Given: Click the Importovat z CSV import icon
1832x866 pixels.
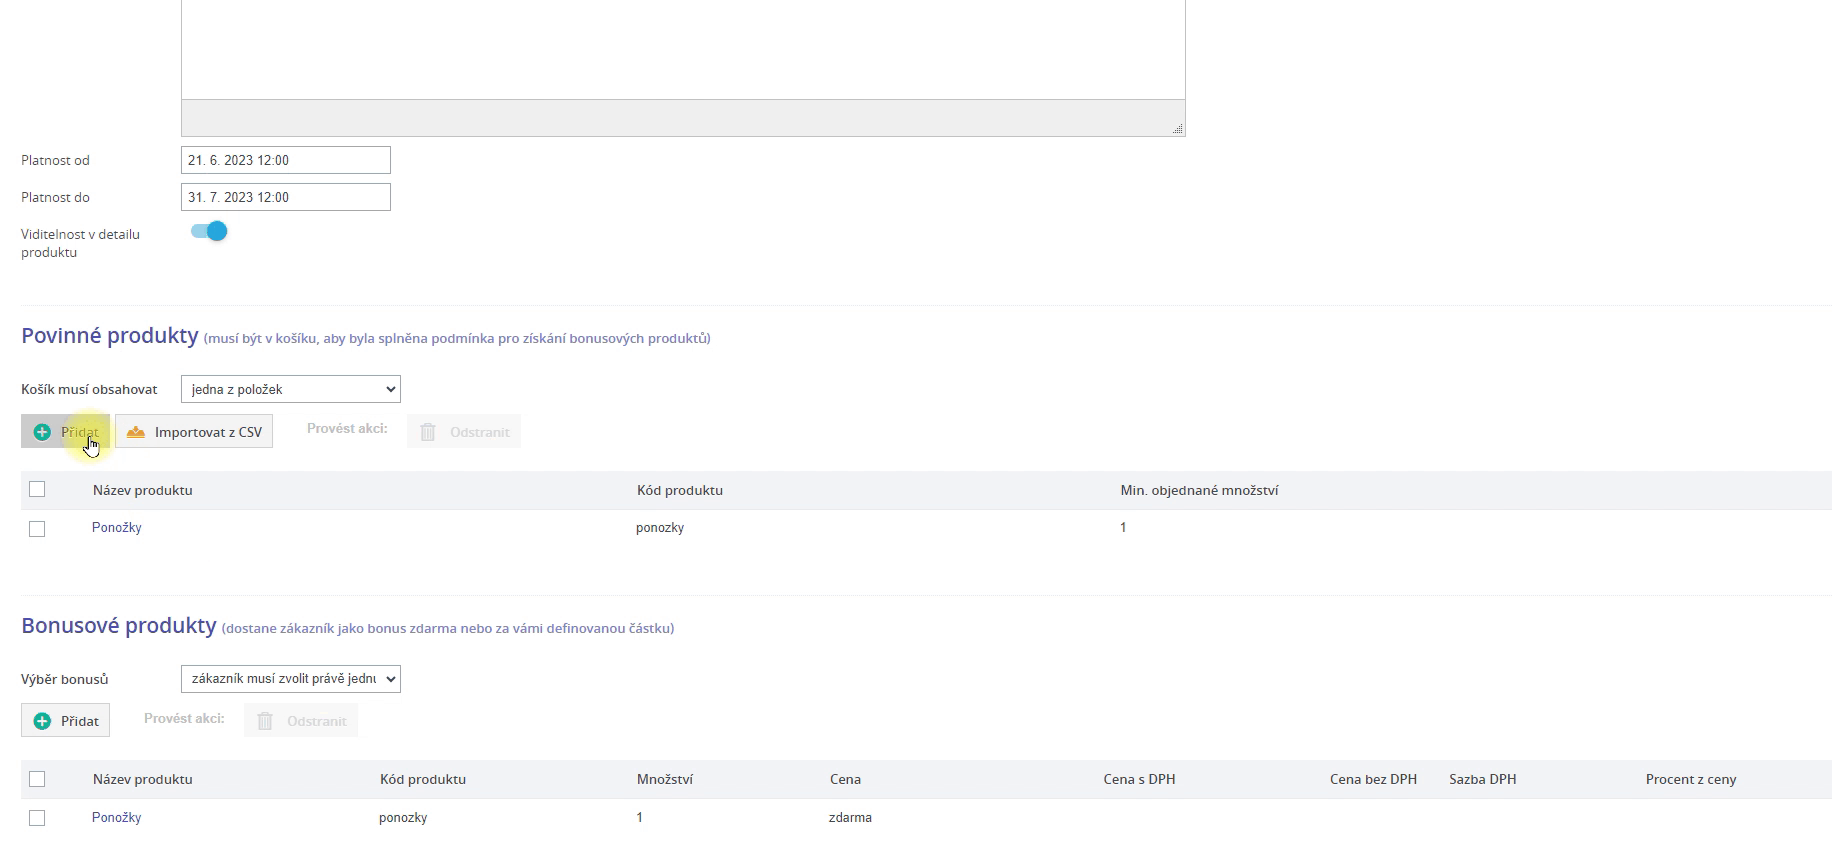Looking at the screenshot, I should [136, 432].
